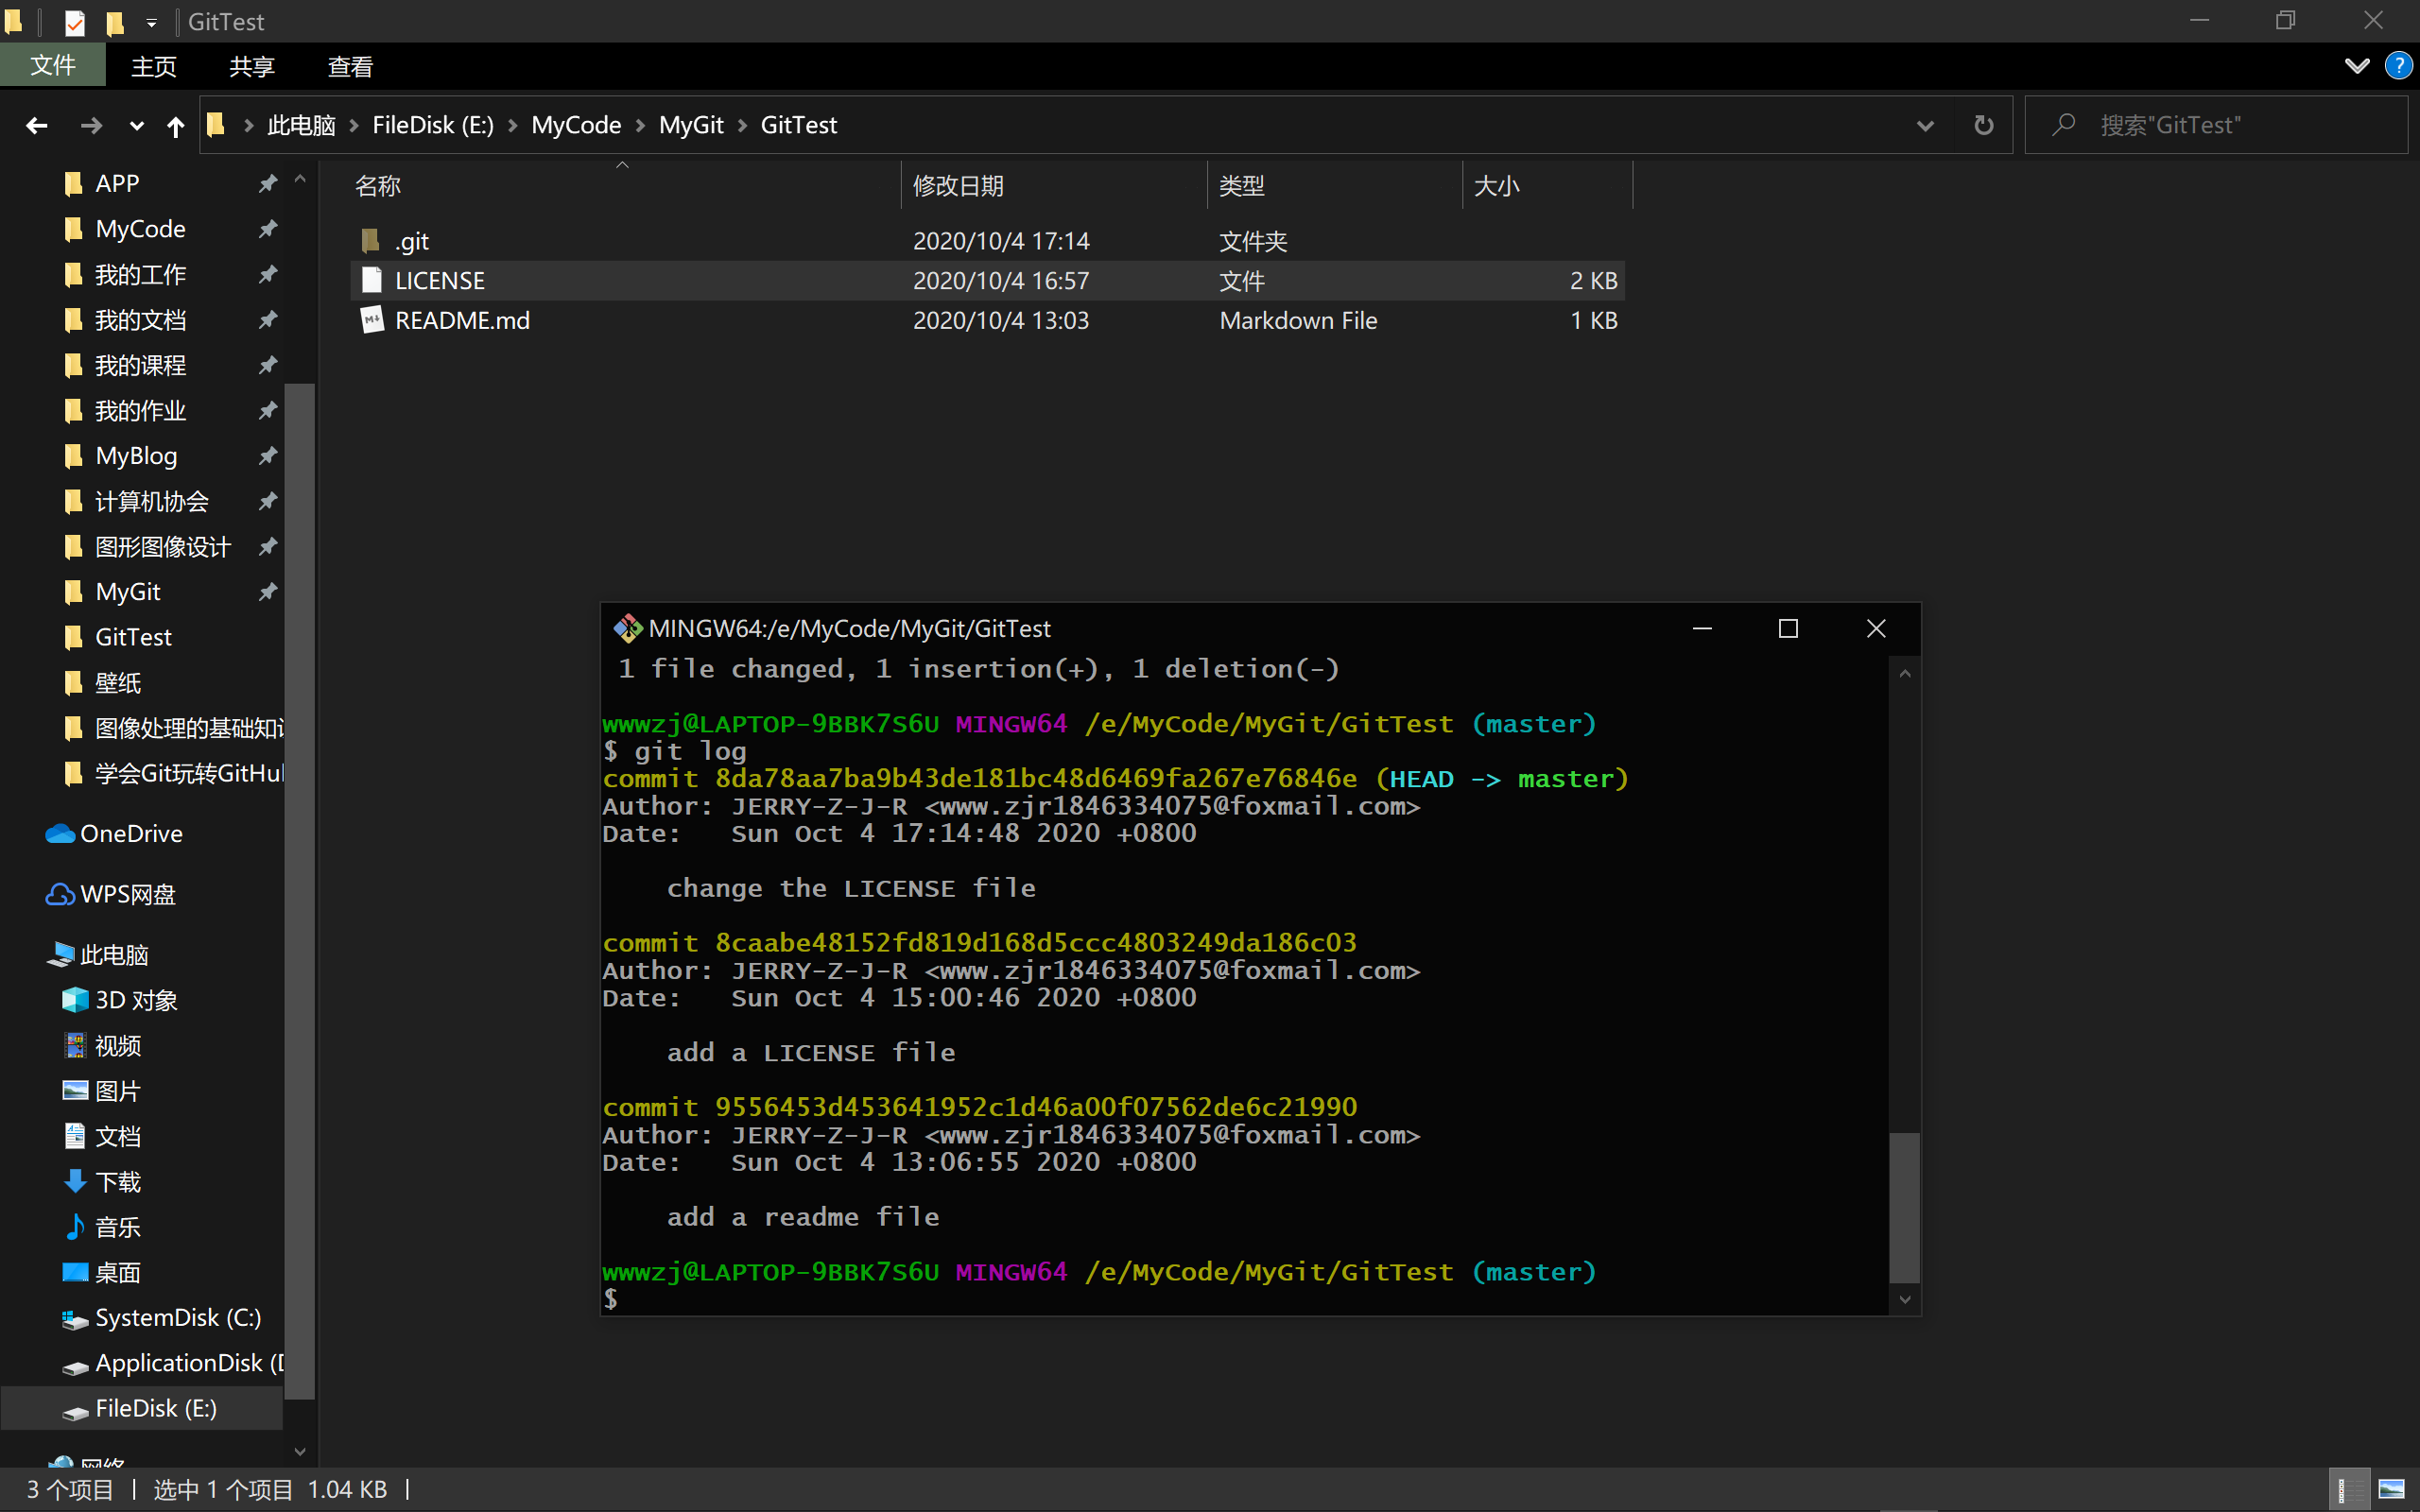Click terminal scroll down arrow
Viewport: 2420px width, 1512px height.
[1905, 1299]
